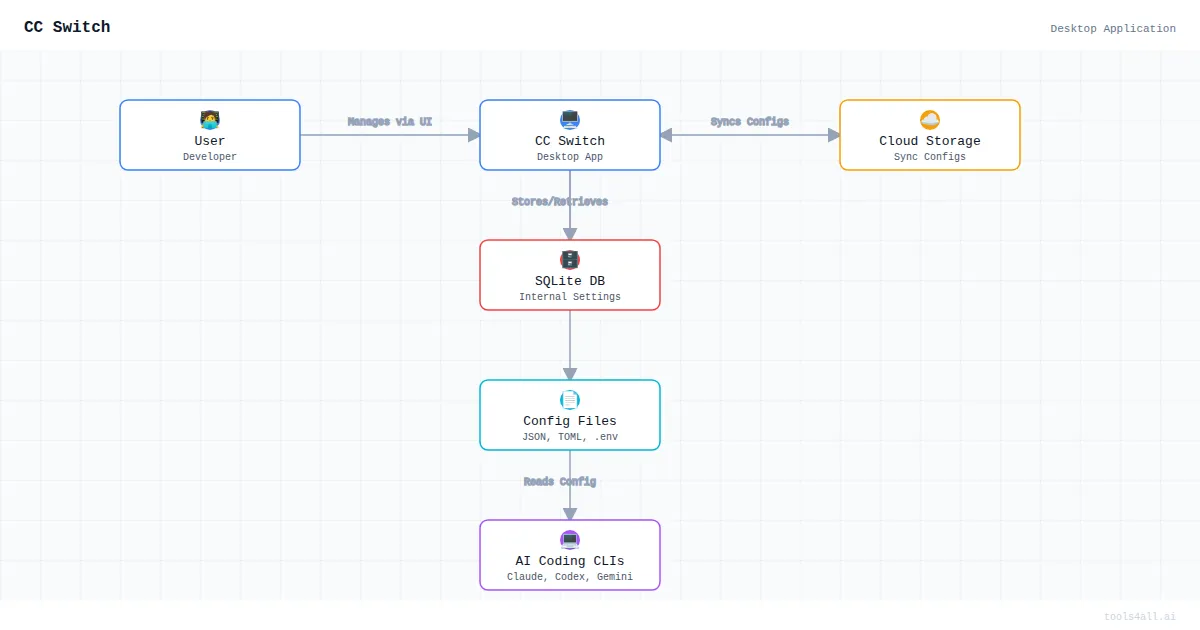Click the "Reads Config" edge label

[x=560, y=482]
